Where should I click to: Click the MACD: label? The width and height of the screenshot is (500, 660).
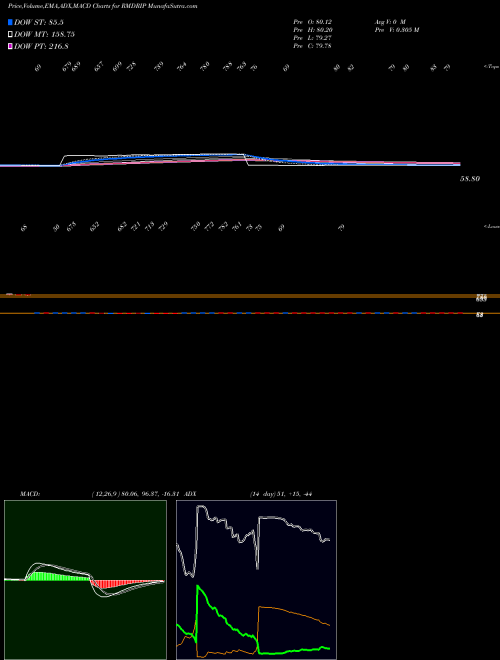coord(29,494)
